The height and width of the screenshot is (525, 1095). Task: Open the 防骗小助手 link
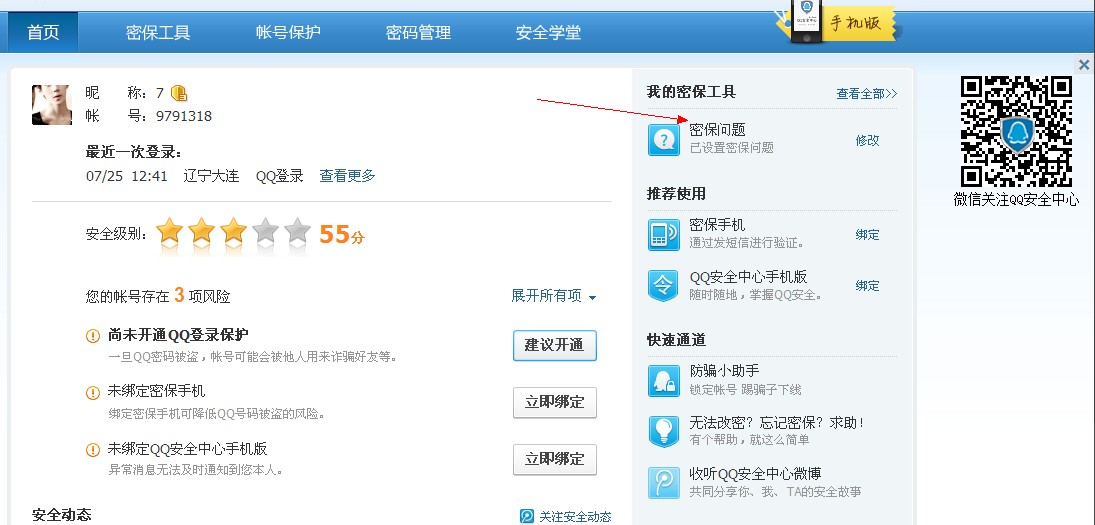[x=724, y=371]
